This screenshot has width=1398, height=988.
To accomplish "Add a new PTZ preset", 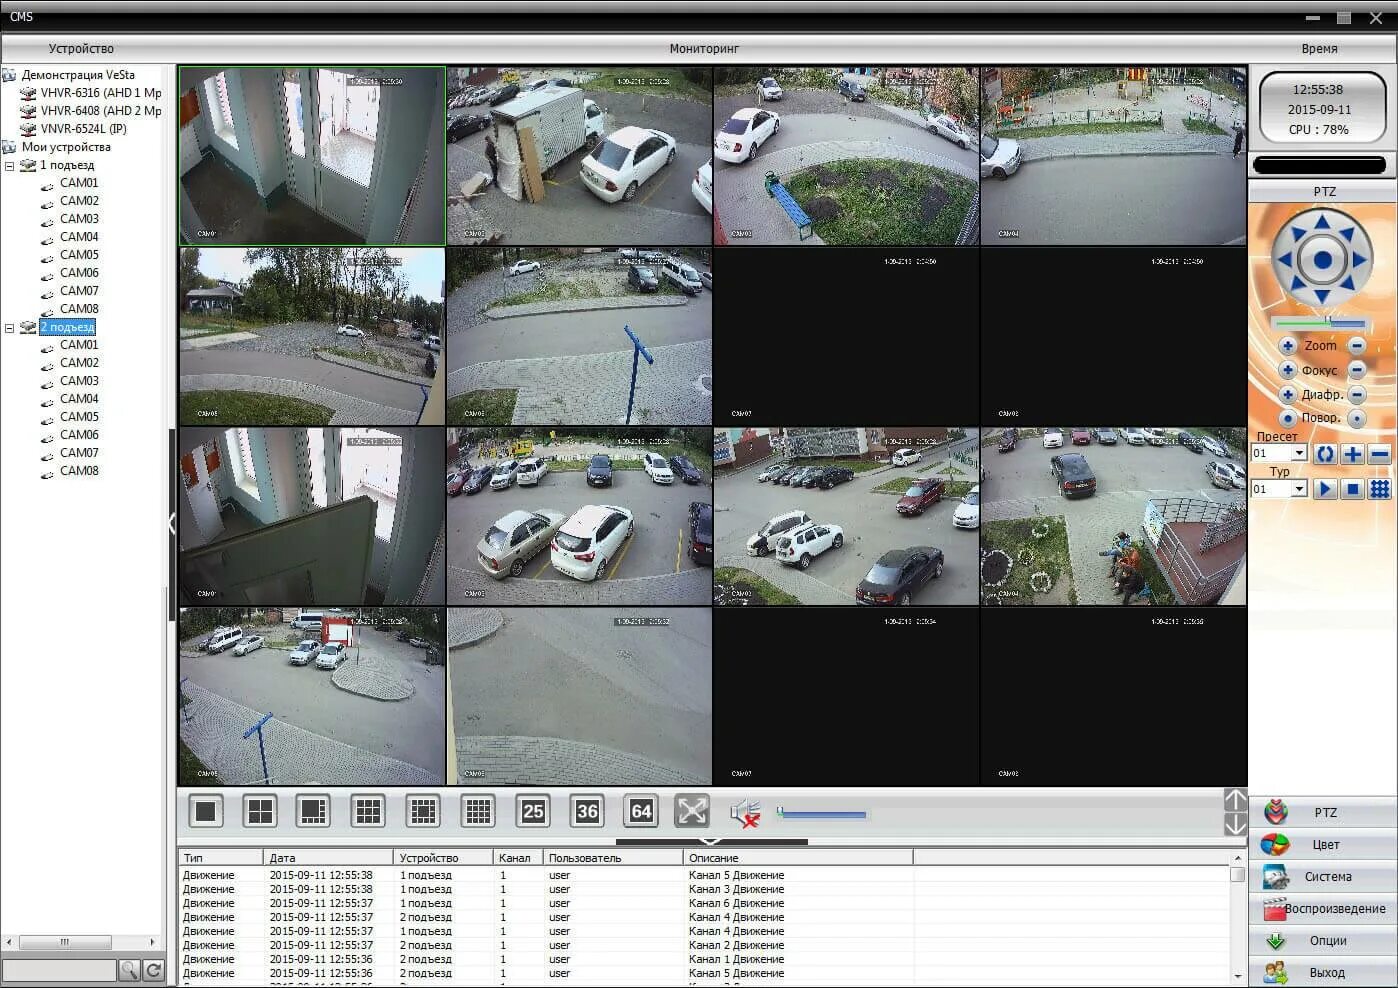I will [1352, 454].
